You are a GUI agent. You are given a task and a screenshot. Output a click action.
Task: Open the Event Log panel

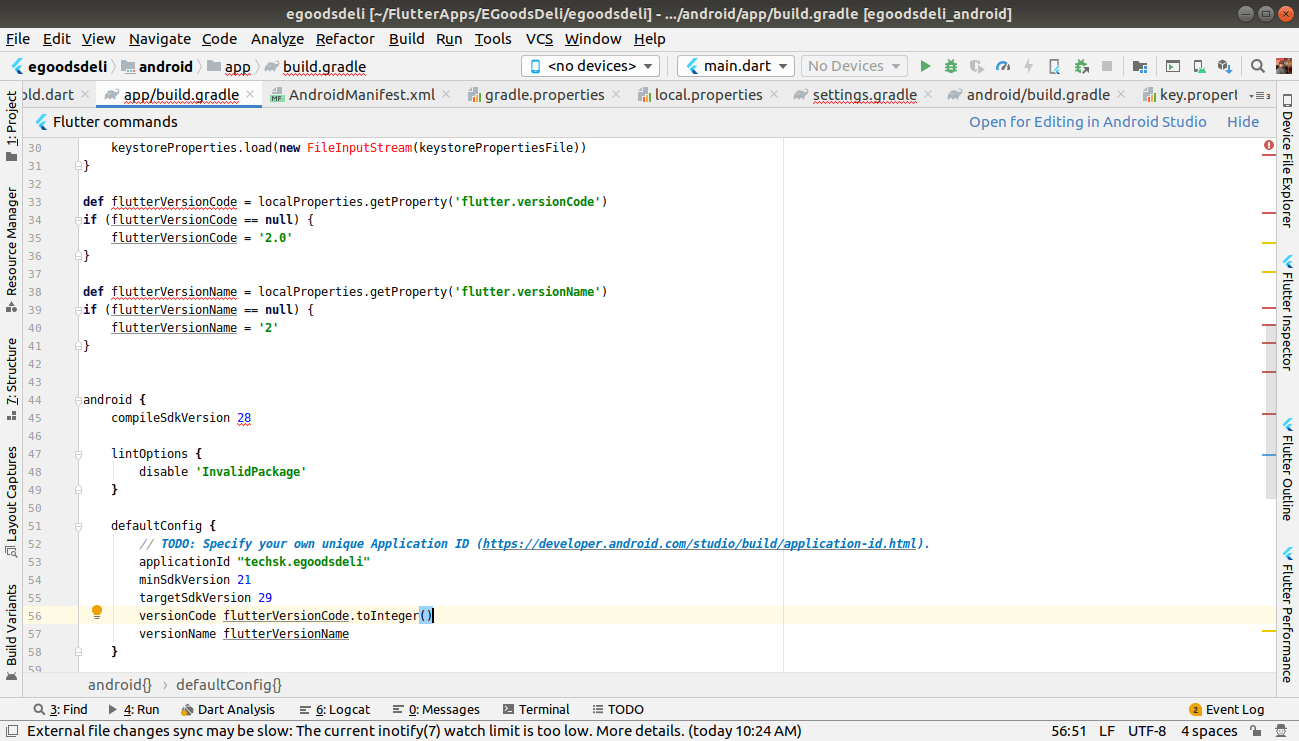tap(1226, 709)
